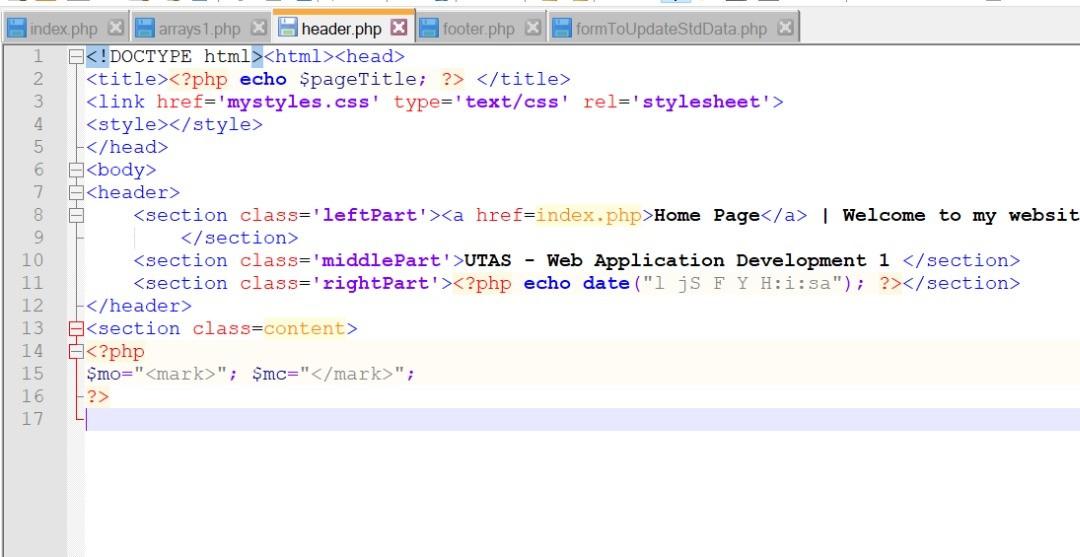The height and width of the screenshot is (557, 1080).
Task: Click the $mo variable assignment
Action: pos(163,374)
